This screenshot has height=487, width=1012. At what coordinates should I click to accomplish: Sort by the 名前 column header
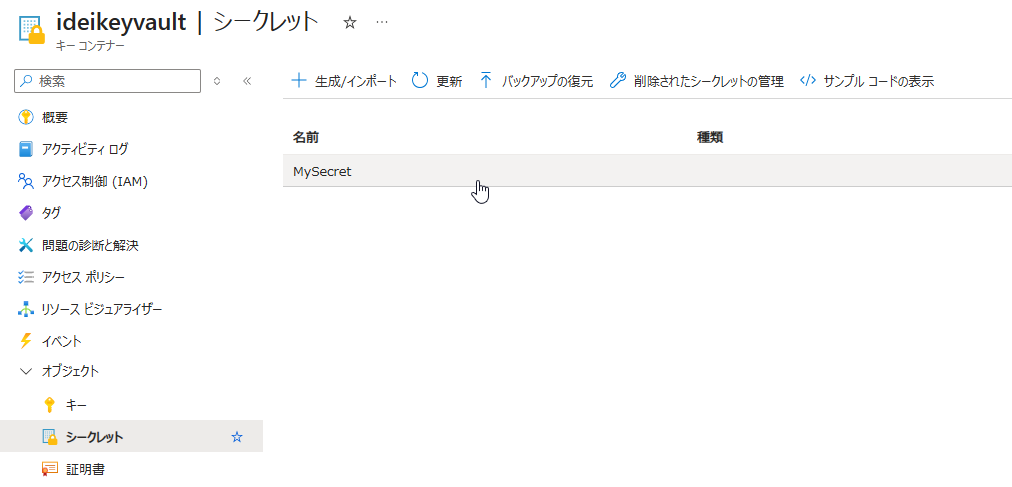[305, 137]
